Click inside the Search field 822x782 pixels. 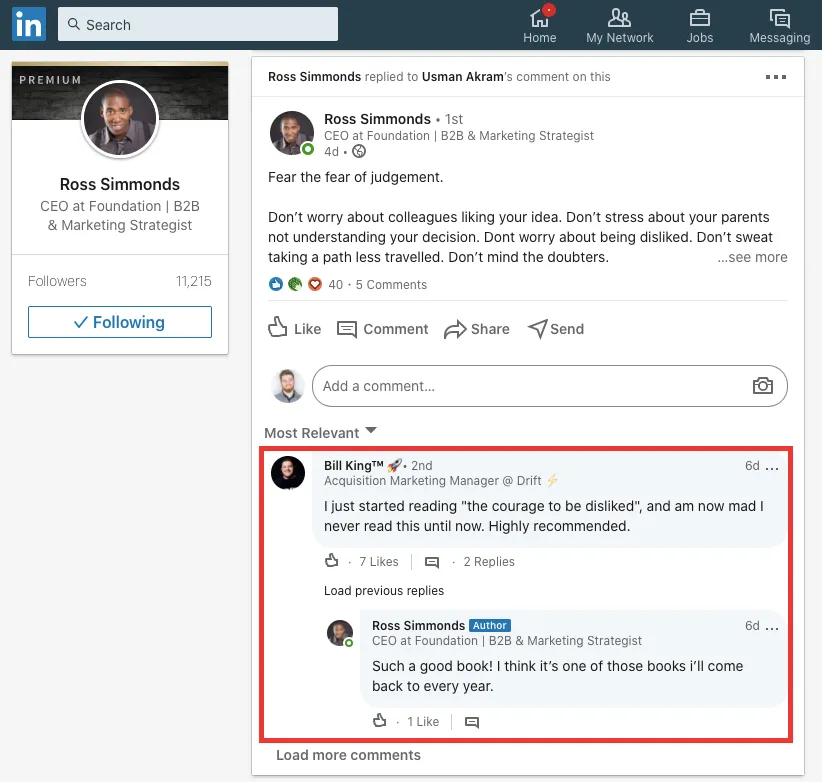[x=197, y=23]
